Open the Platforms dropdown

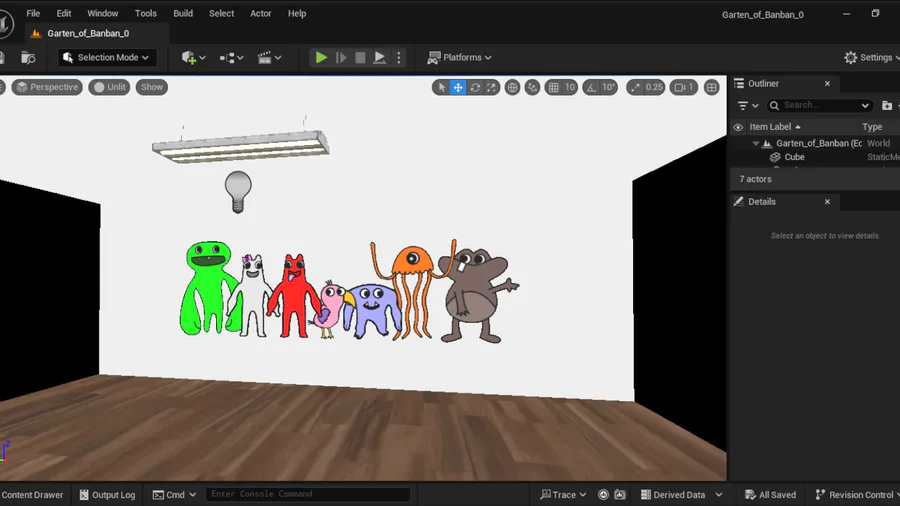coord(460,57)
